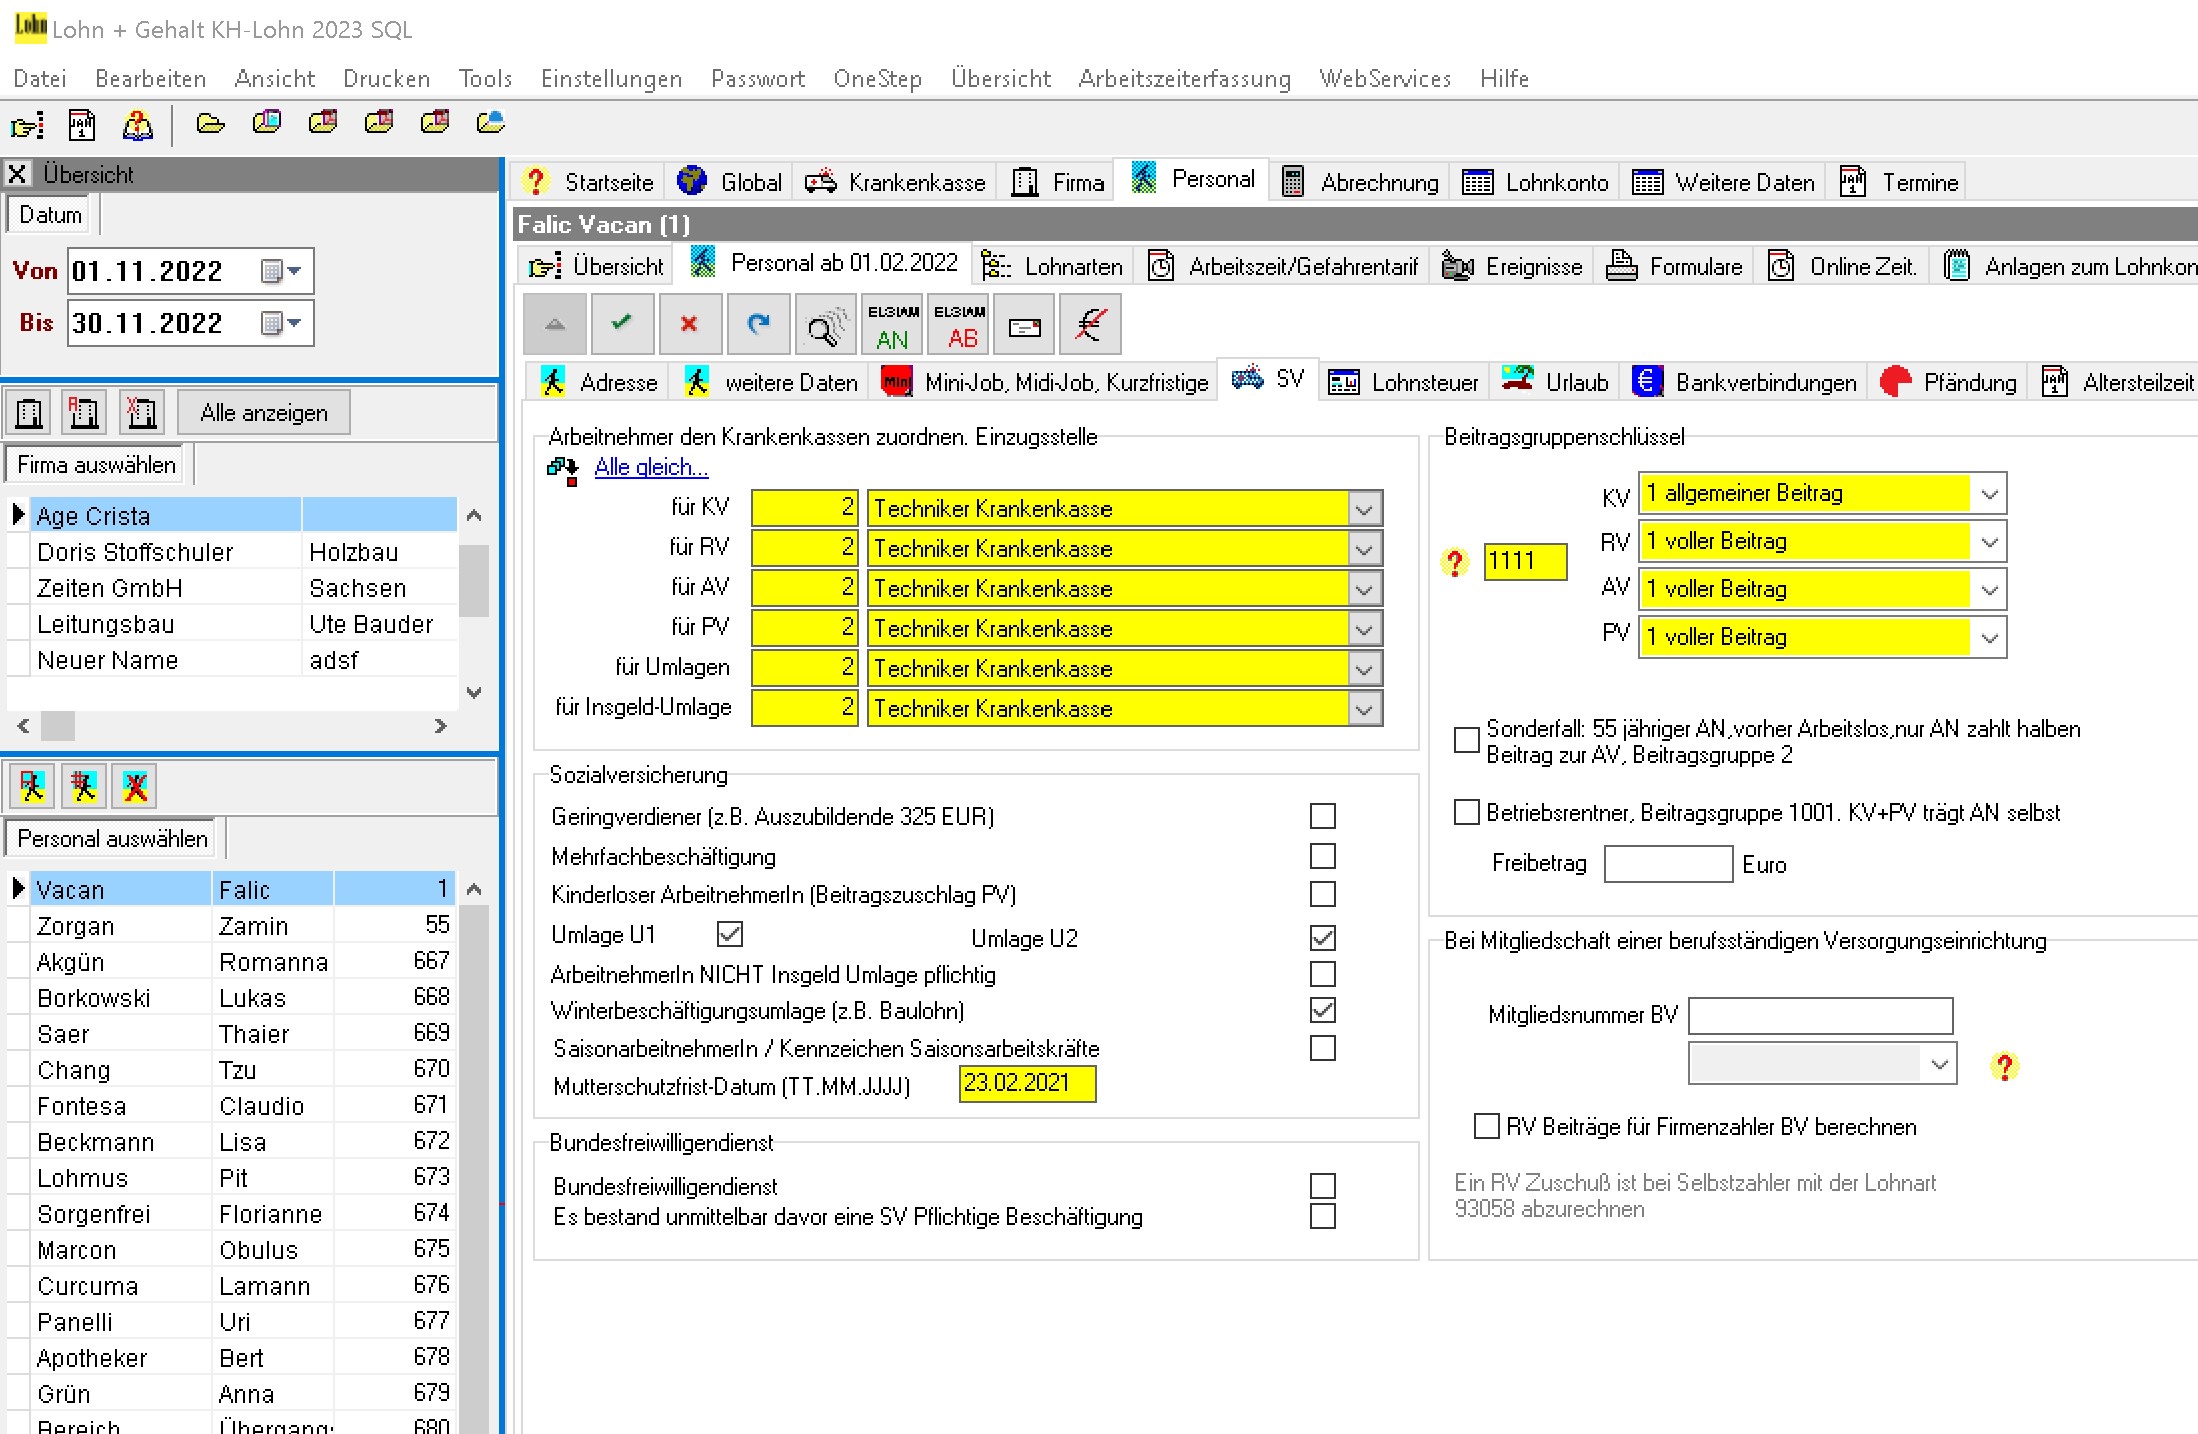Screen dimensions: 2198x1434
Task: Click the Personal auswählen button
Action: [113, 839]
